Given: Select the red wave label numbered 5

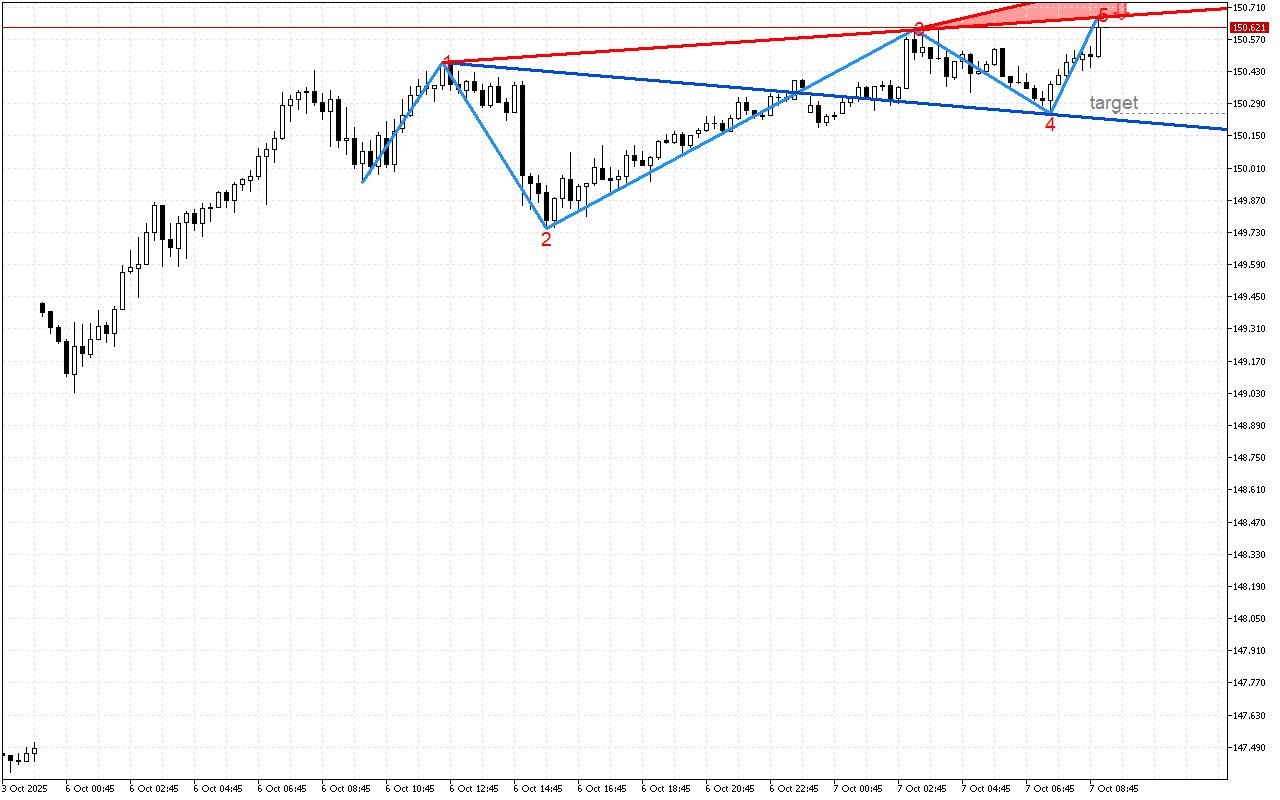Looking at the screenshot, I should point(1102,15).
